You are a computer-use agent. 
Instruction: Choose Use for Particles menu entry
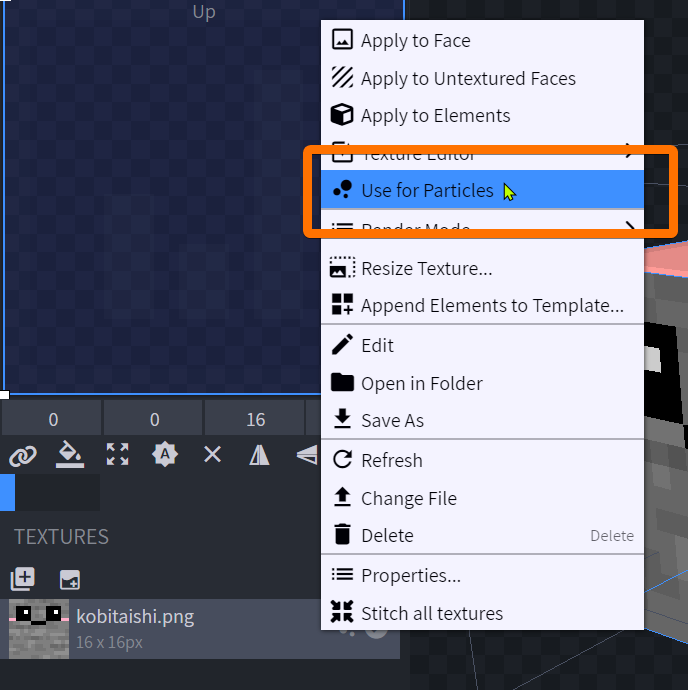tap(427, 190)
